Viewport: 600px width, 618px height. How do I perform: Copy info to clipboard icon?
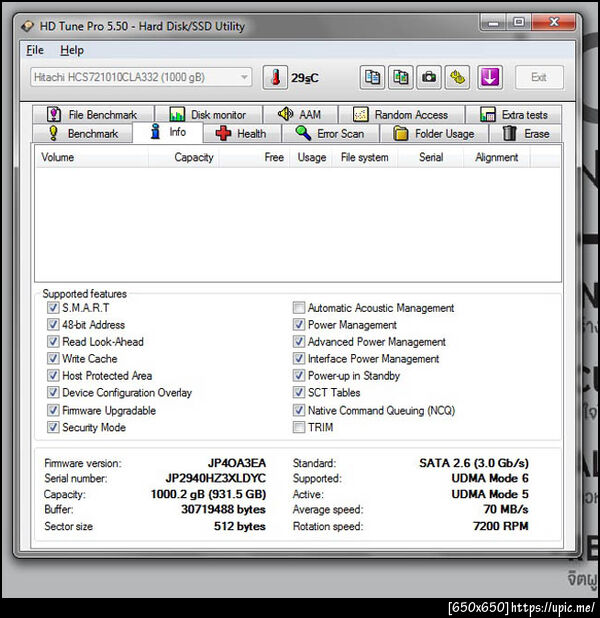[x=372, y=77]
